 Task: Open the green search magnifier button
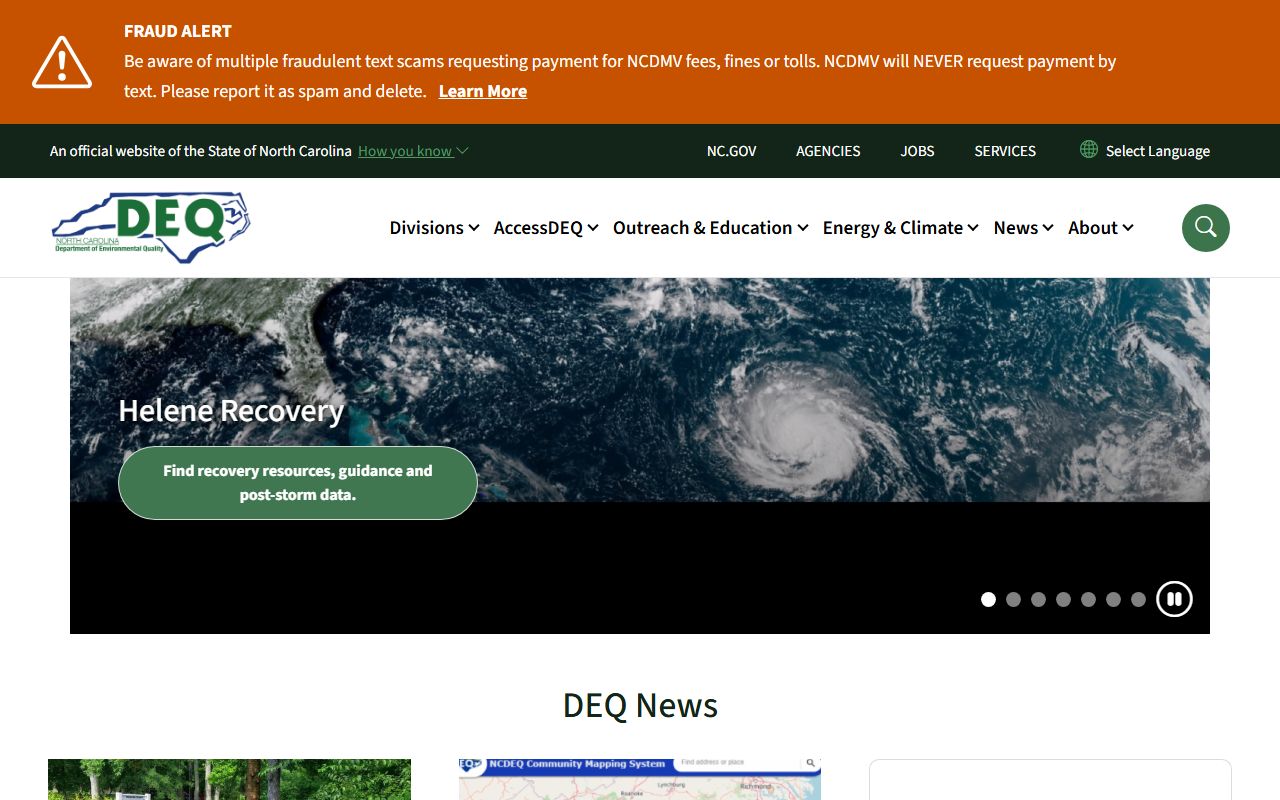coord(1205,228)
